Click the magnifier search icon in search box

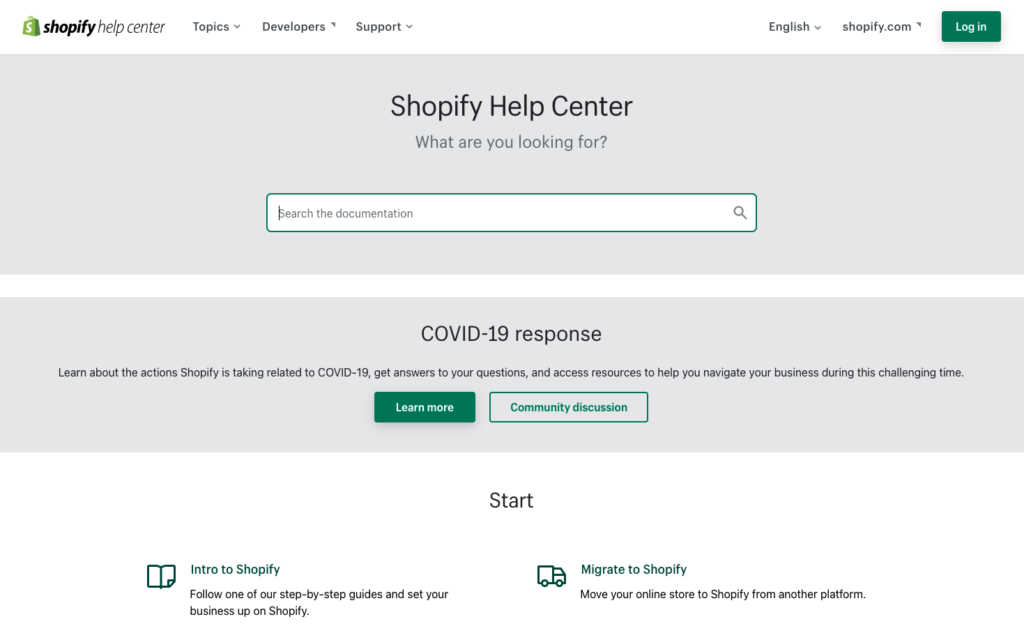pyautogui.click(x=739, y=213)
